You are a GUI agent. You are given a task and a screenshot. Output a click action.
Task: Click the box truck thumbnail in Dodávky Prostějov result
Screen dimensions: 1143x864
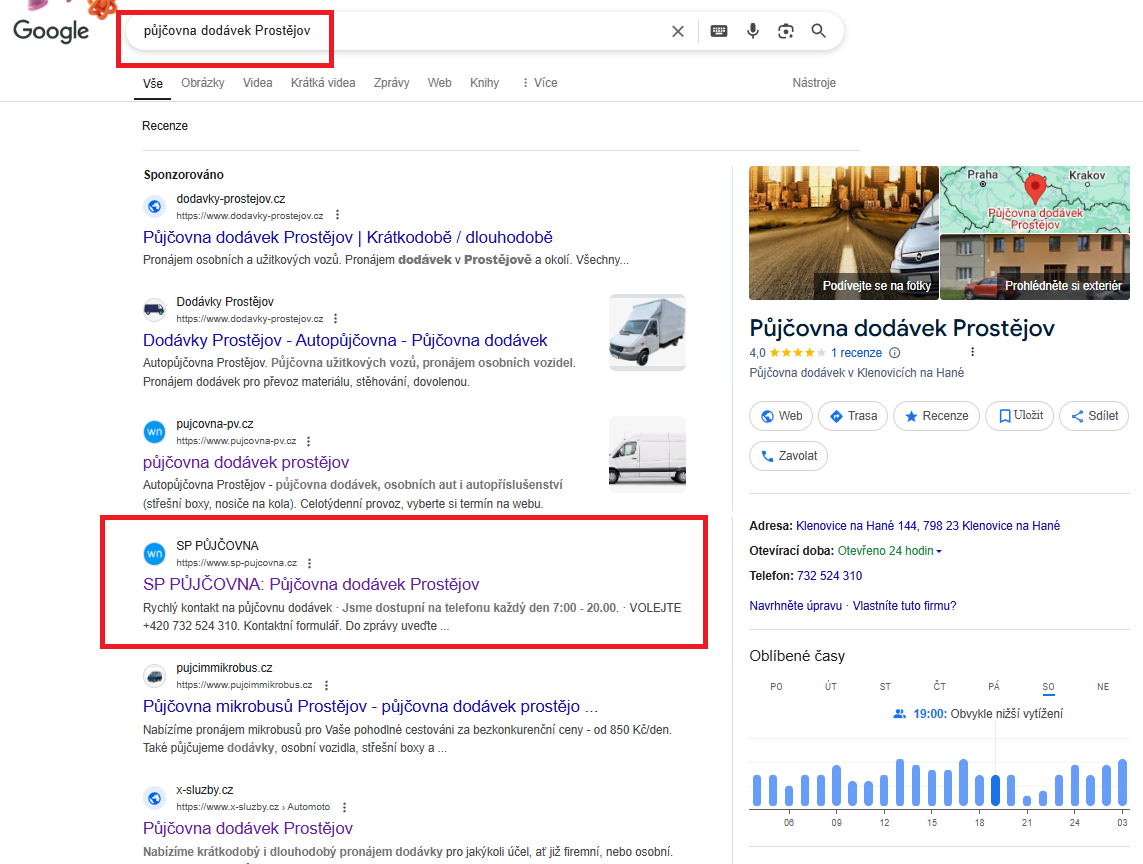(647, 332)
